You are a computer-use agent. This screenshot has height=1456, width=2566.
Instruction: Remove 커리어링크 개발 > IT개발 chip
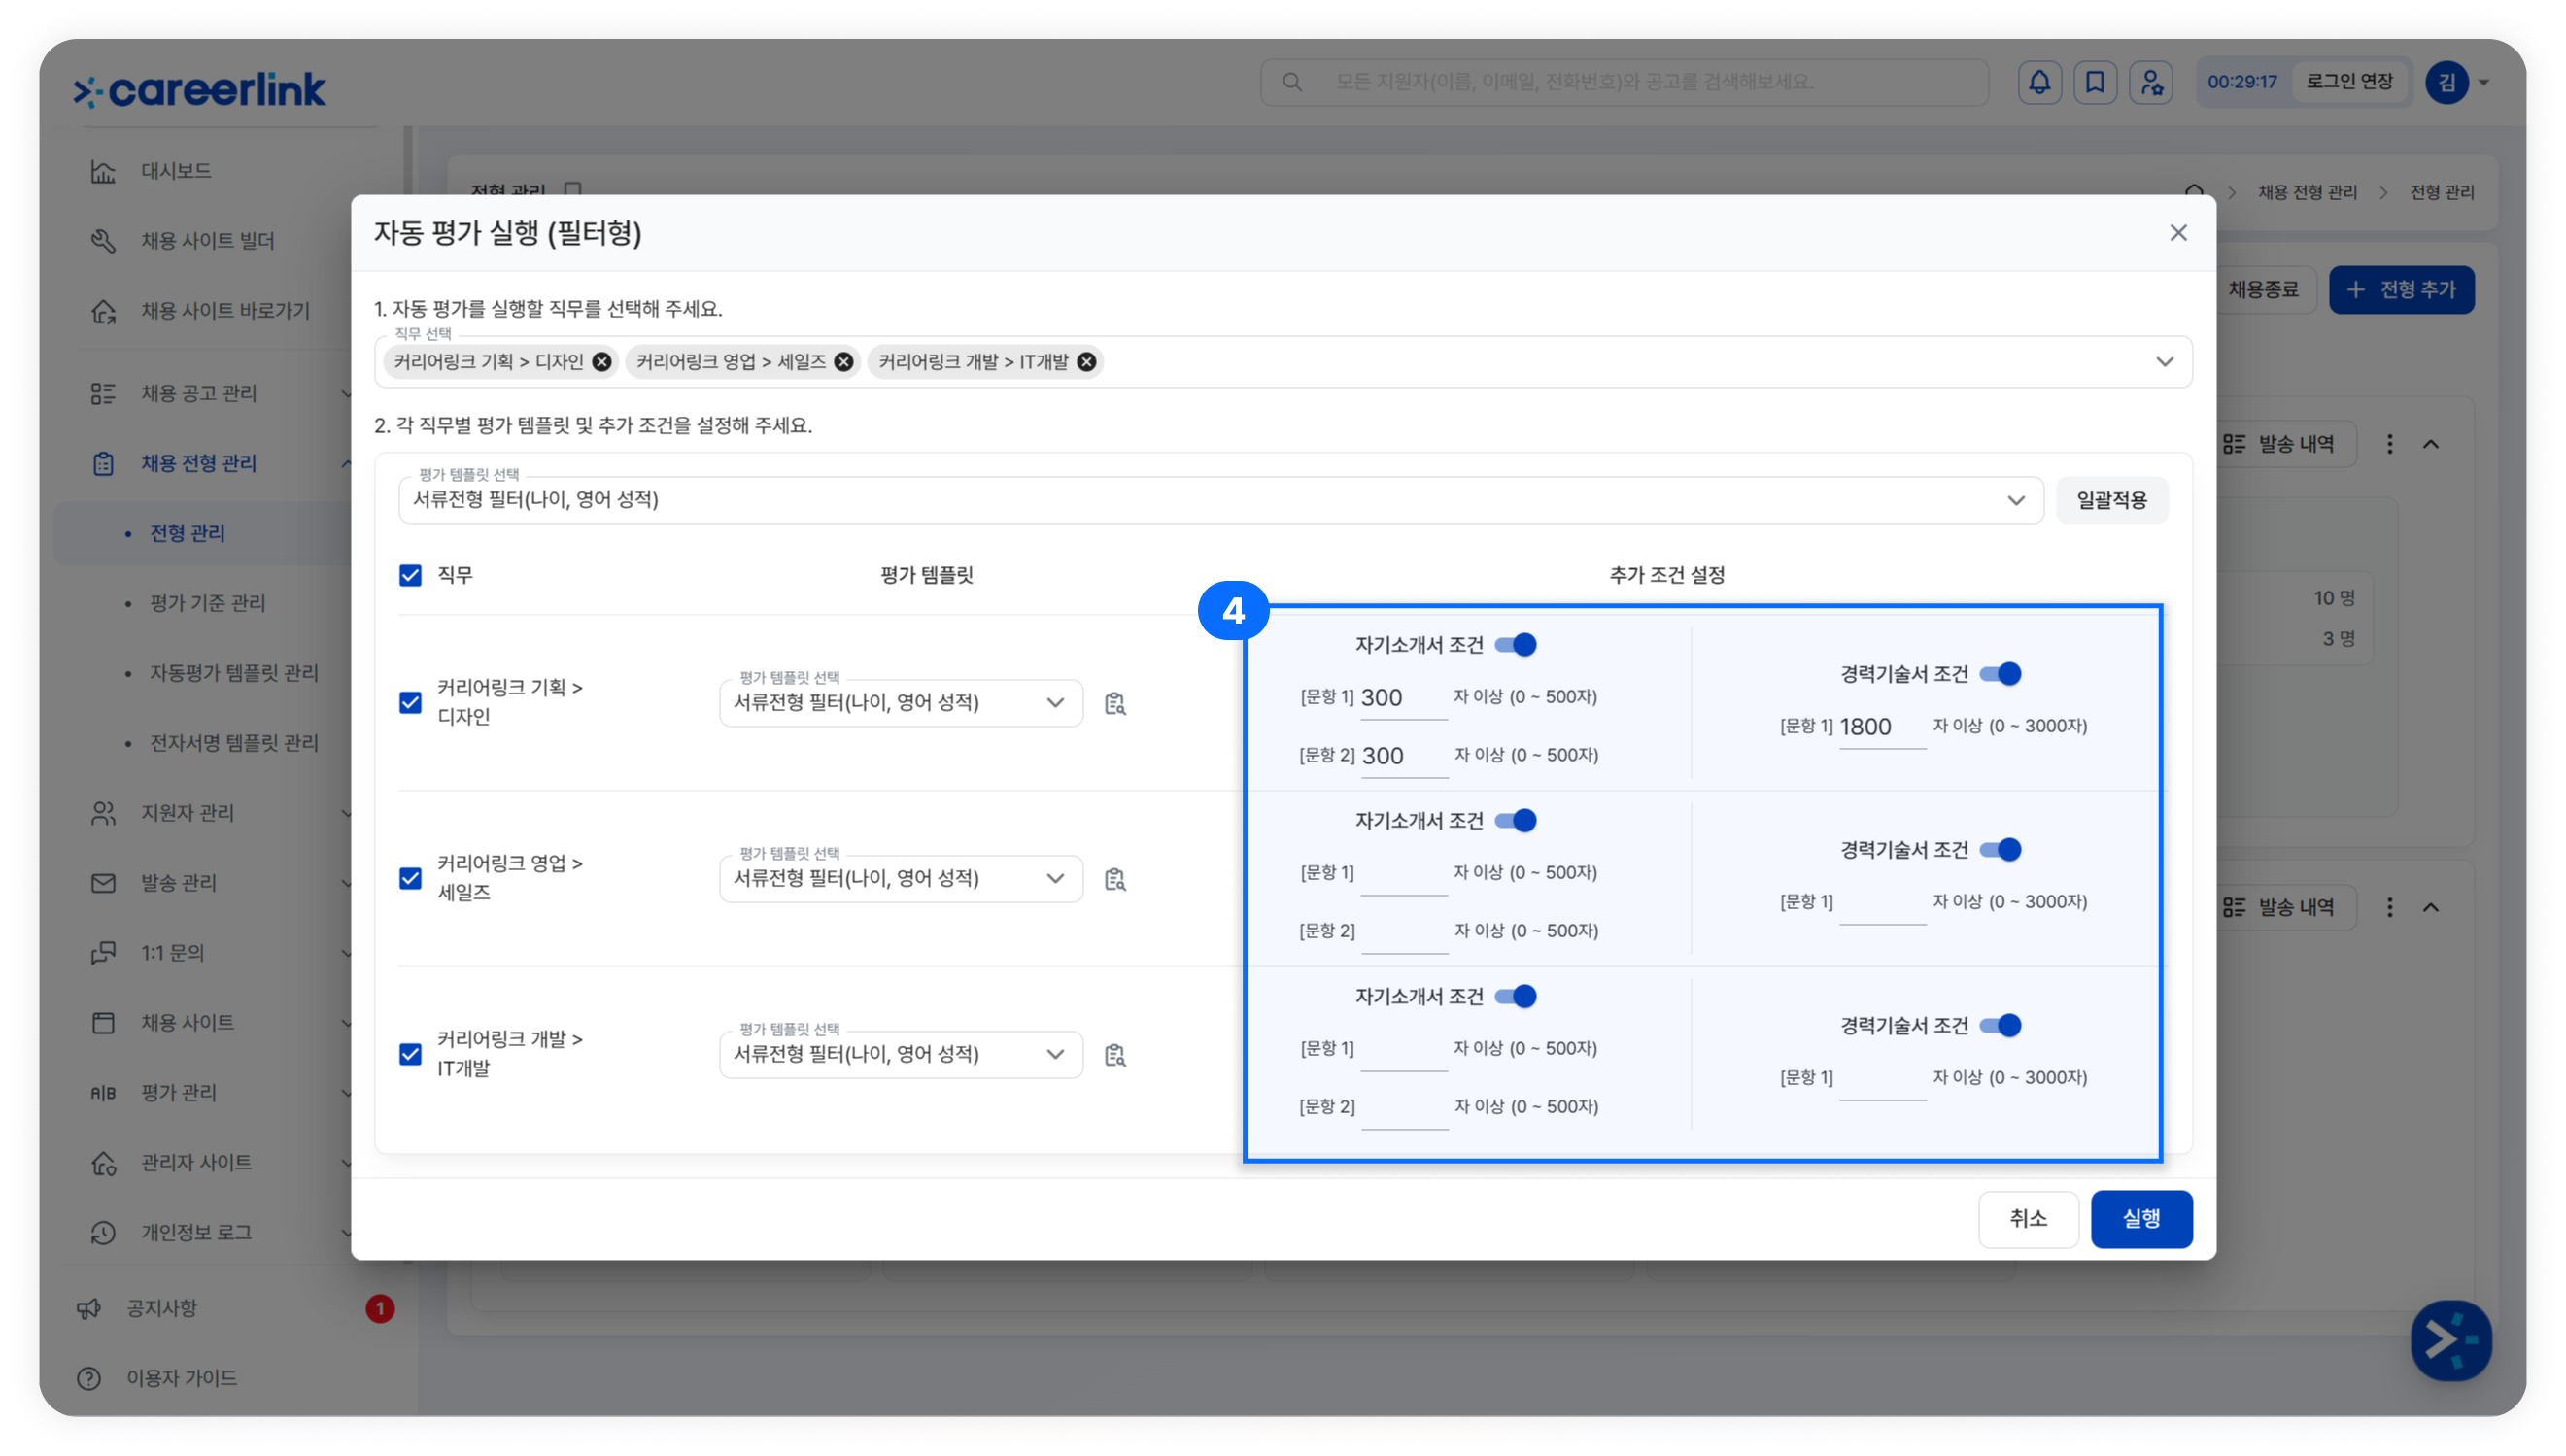(1086, 362)
